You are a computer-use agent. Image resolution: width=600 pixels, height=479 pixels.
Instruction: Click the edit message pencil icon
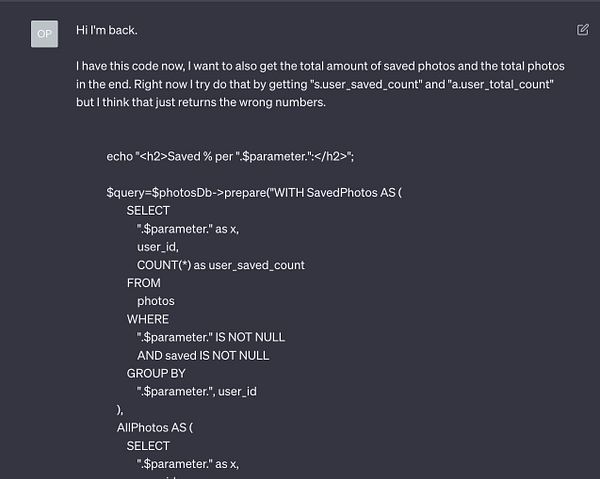(583, 30)
